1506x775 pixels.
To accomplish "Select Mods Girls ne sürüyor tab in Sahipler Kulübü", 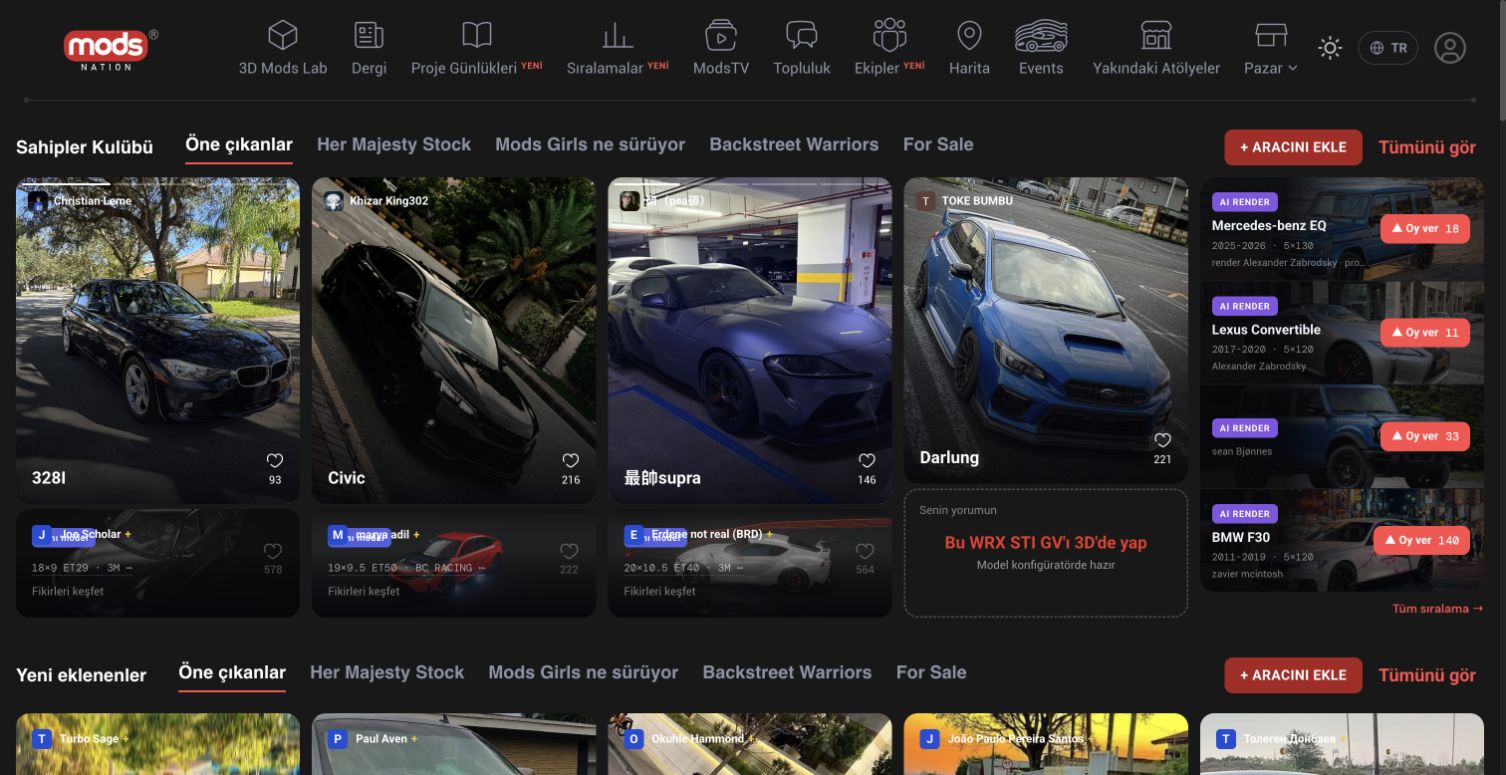I will [x=590, y=145].
